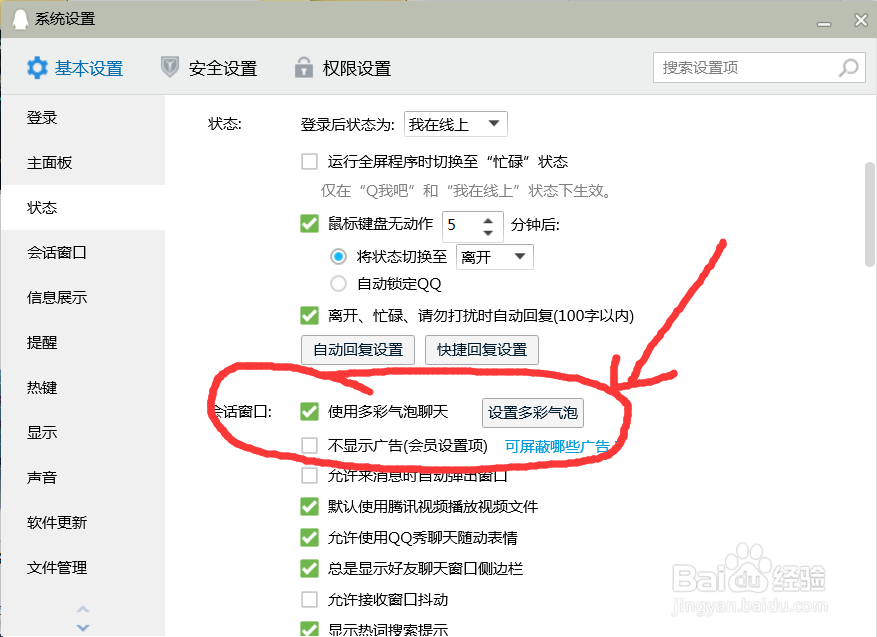
Task: Open the 离开 status switch dropdown
Action: point(494,257)
